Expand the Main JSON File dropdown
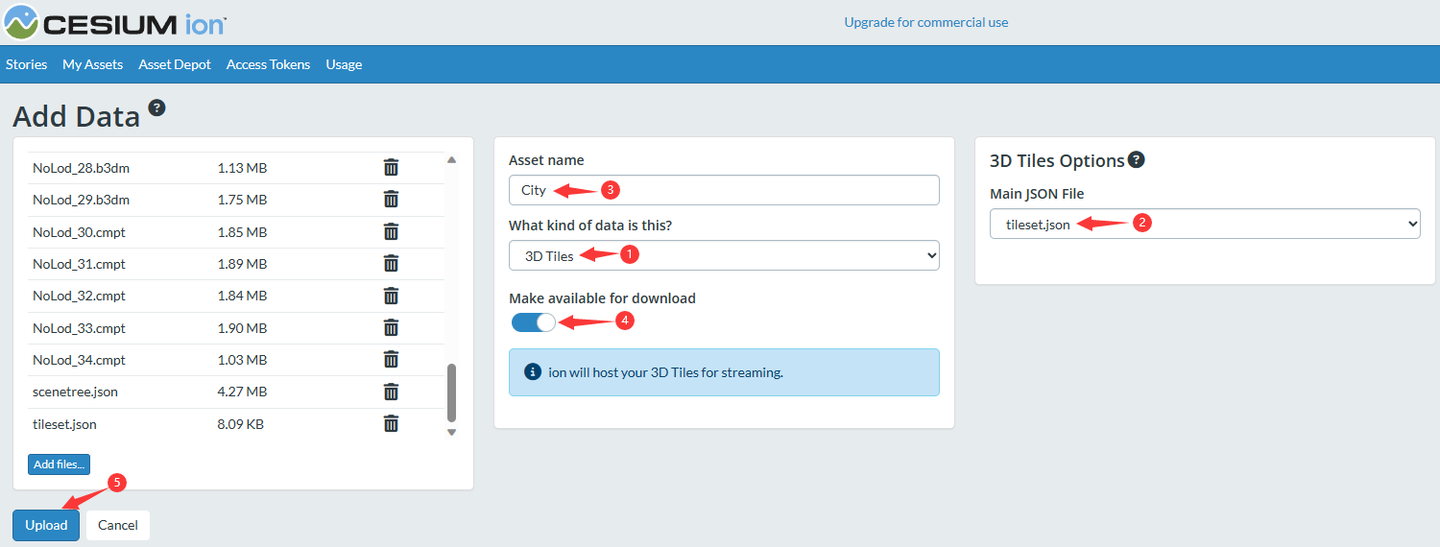Viewport: 1440px width, 547px height. [x=1205, y=225]
